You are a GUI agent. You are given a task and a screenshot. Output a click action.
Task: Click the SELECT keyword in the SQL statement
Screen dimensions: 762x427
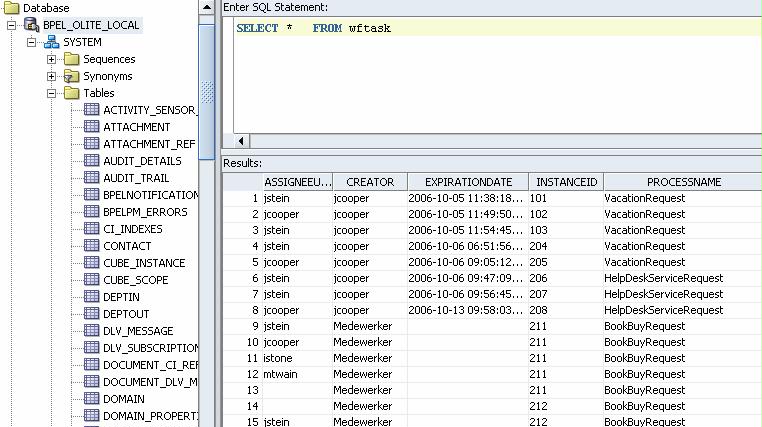tap(257, 28)
